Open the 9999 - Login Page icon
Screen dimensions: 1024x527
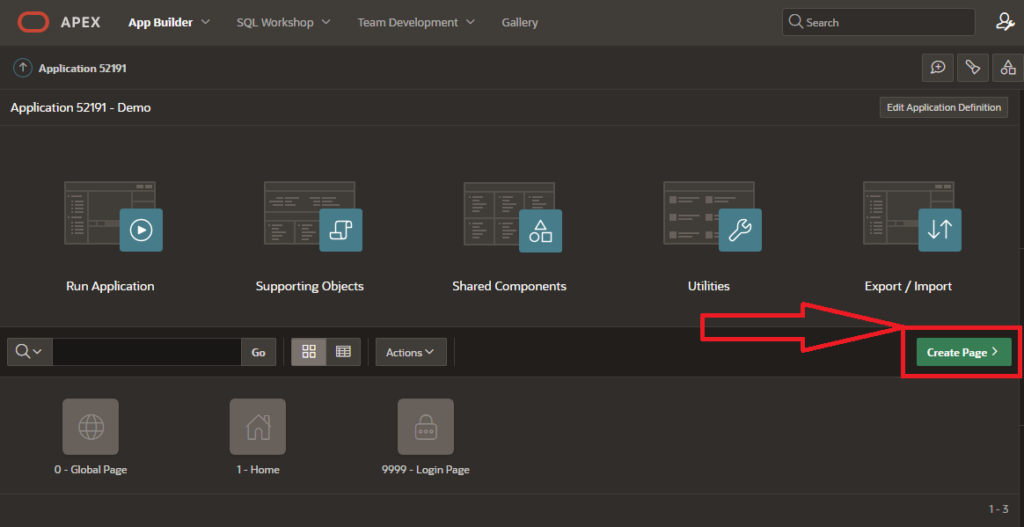point(425,427)
